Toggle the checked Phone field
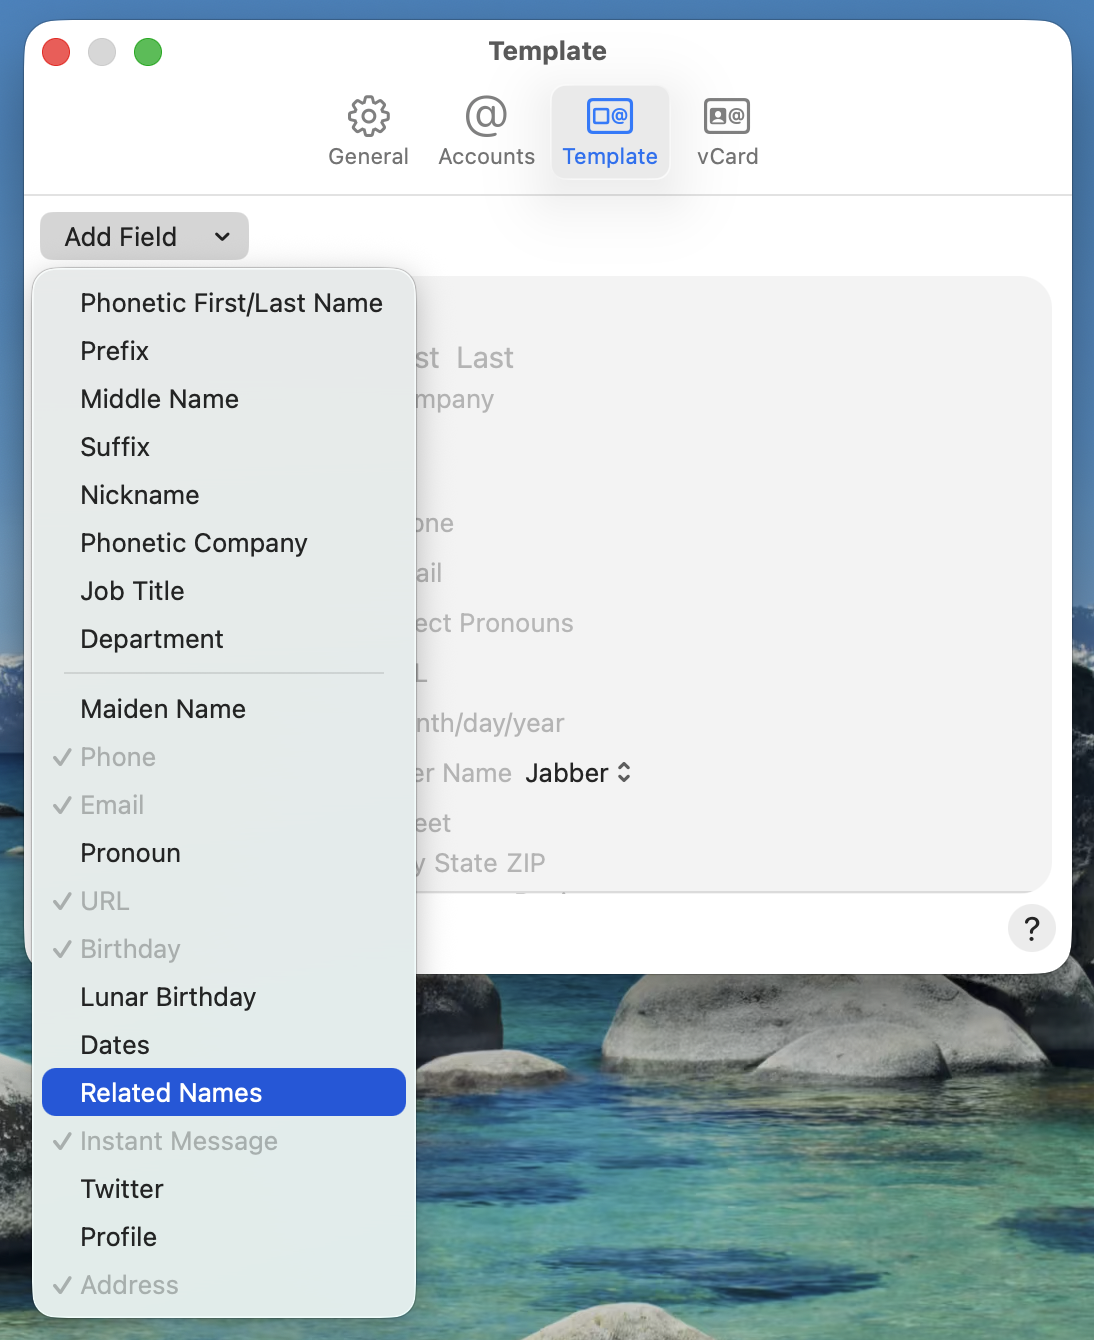 [118, 757]
